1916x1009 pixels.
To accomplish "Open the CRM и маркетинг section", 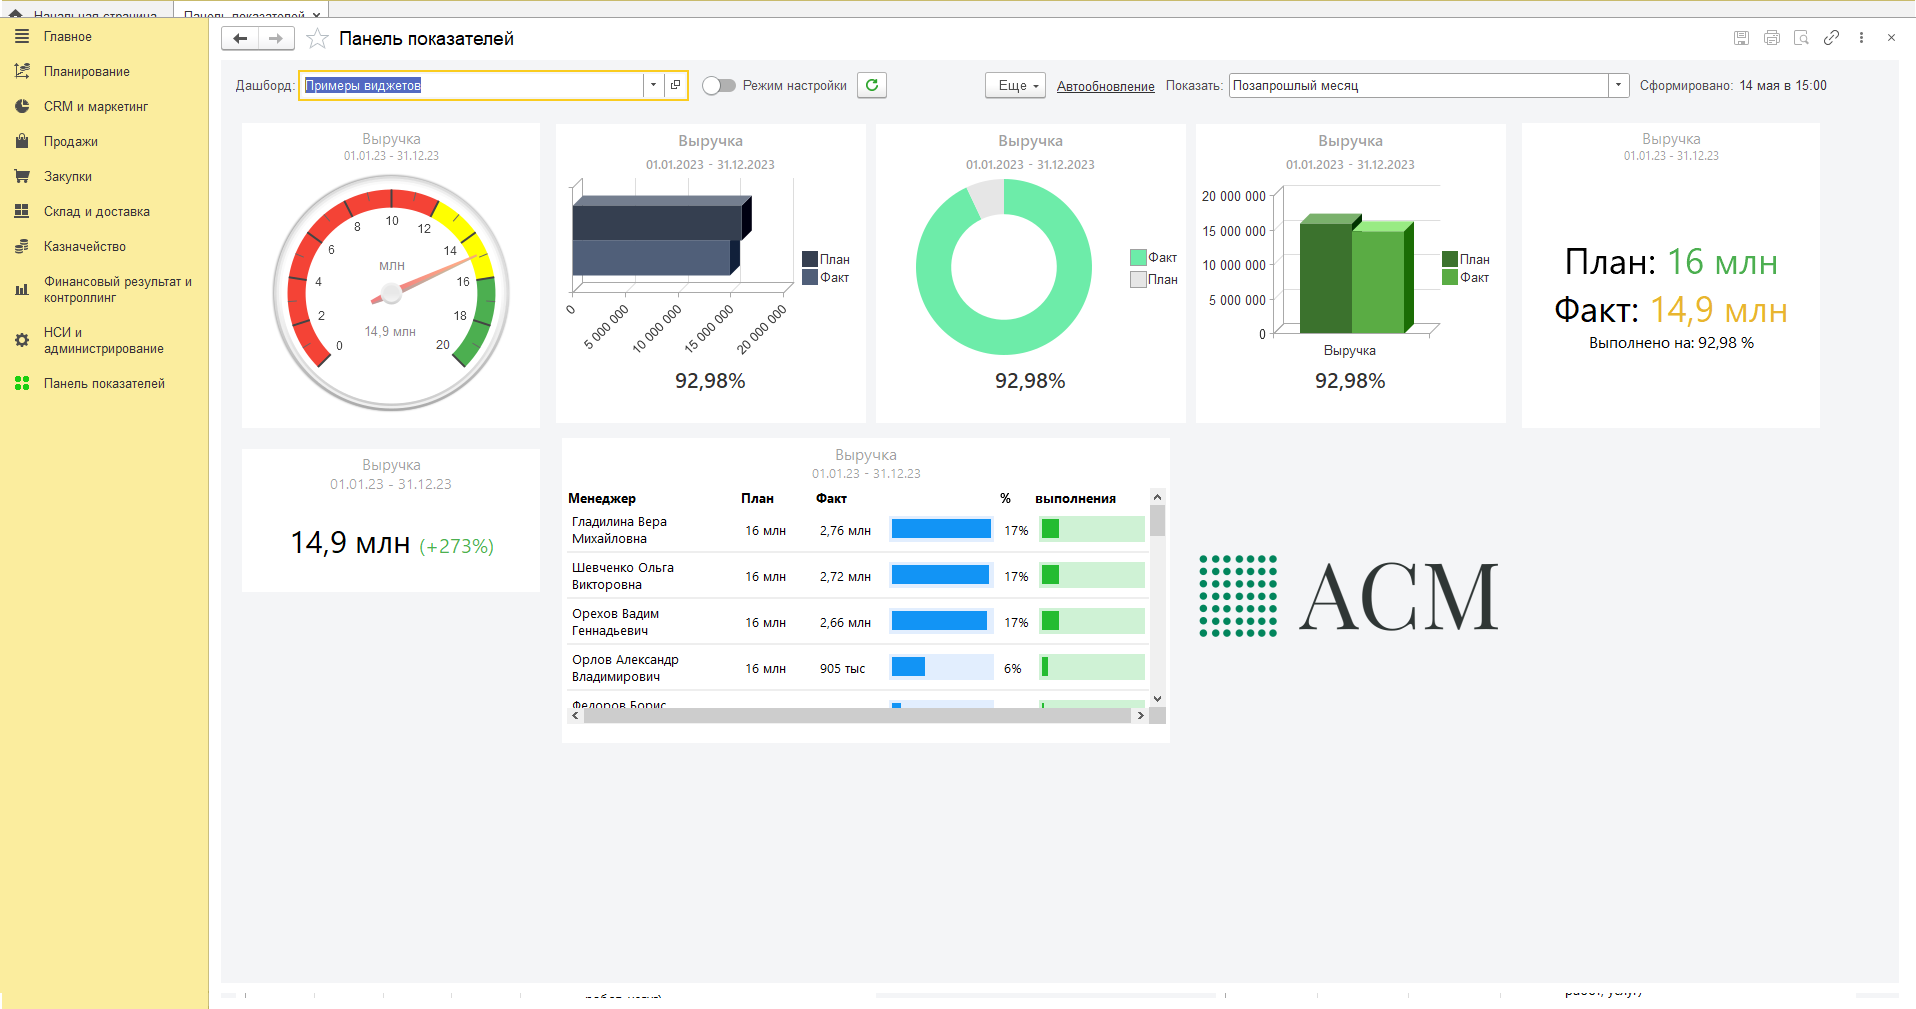I will coord(95,106).
